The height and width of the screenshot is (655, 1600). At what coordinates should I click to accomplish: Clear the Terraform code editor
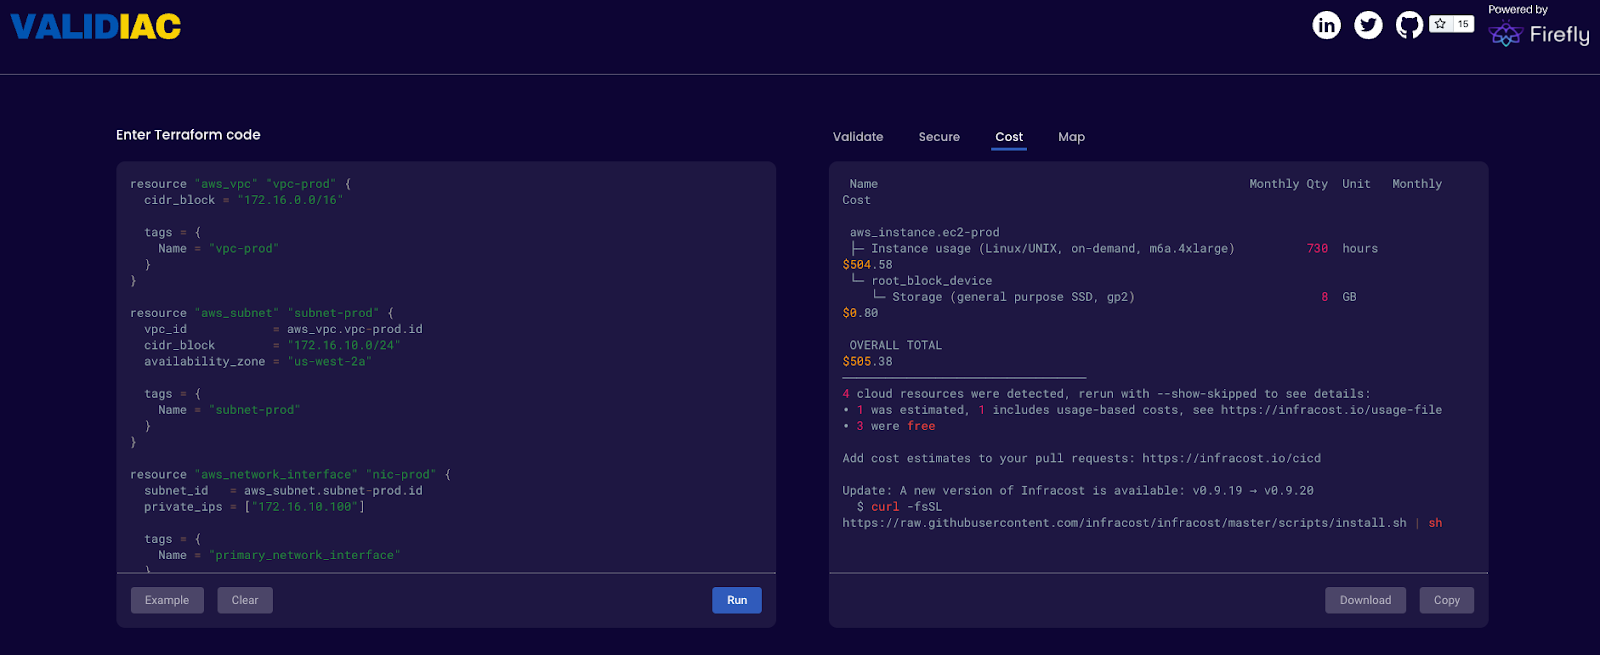[x=245, y=600]
